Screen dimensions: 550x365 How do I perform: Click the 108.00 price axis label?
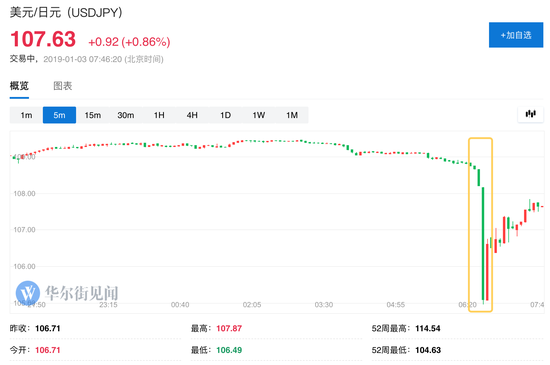coord(24,194)
